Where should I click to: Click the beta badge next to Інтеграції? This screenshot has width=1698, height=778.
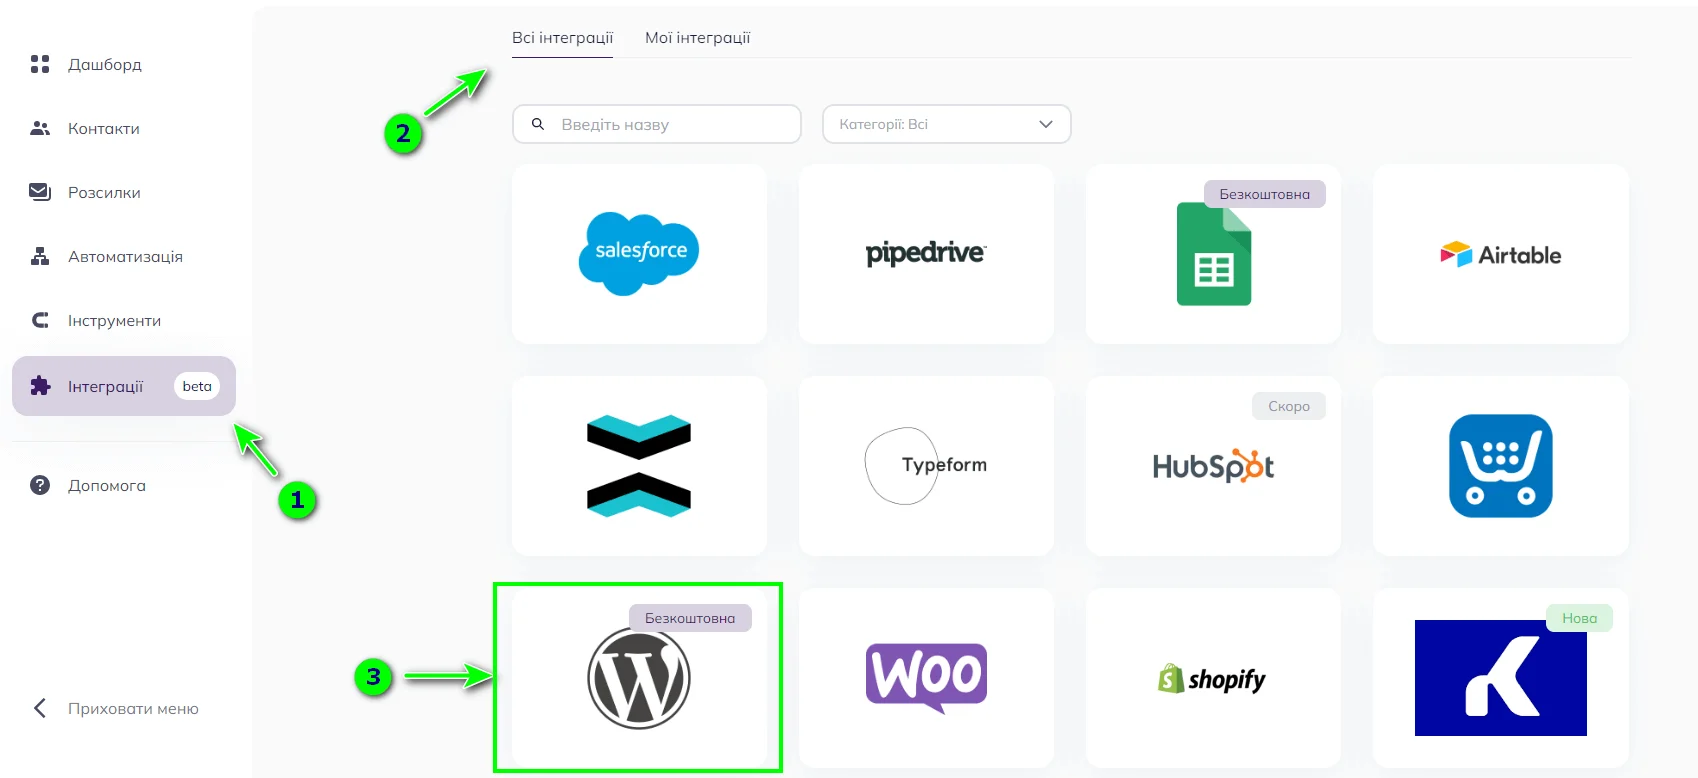tap(197, 386)
